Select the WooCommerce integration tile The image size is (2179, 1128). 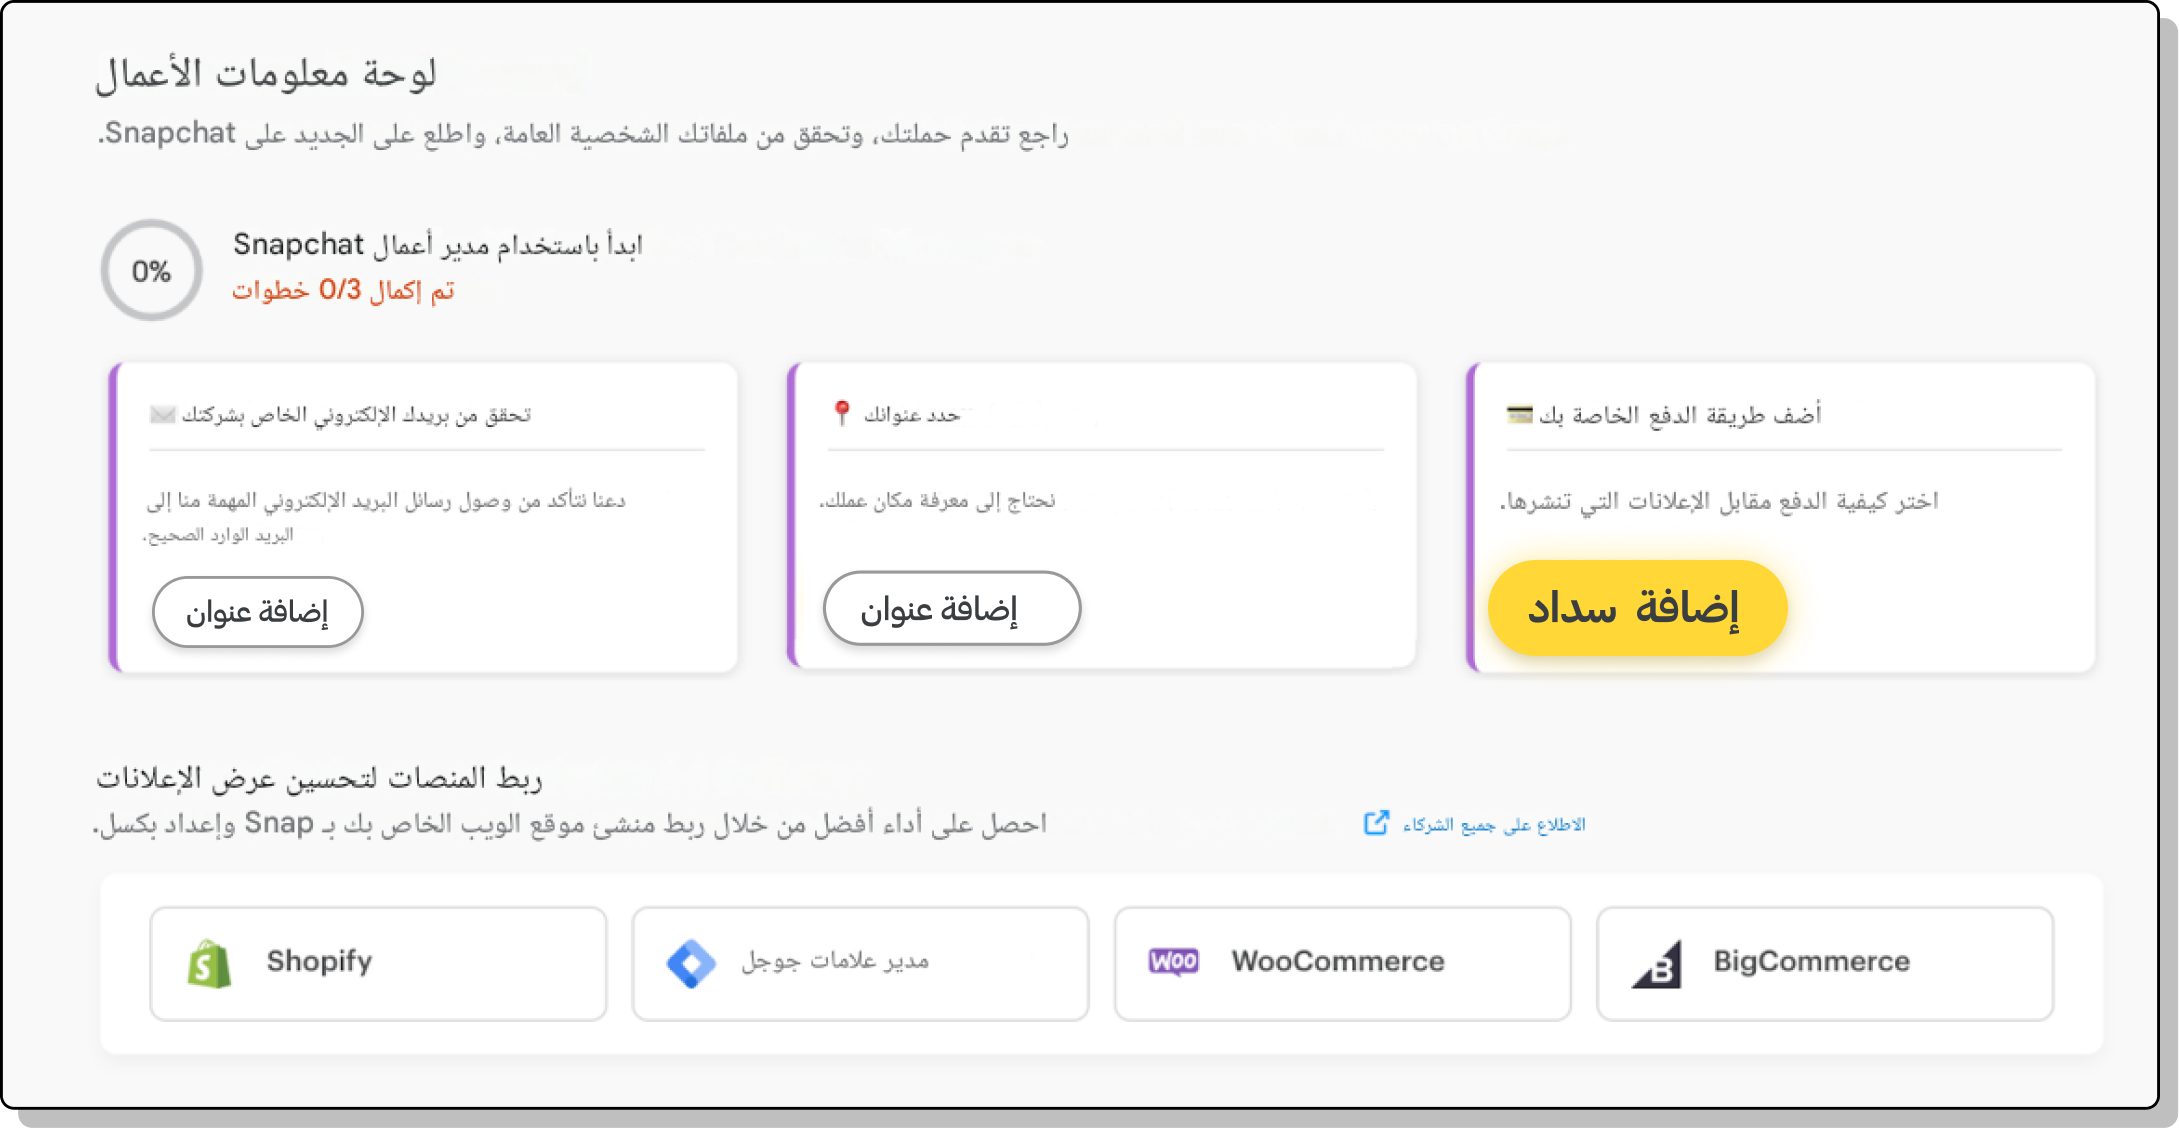point(1342,962)
